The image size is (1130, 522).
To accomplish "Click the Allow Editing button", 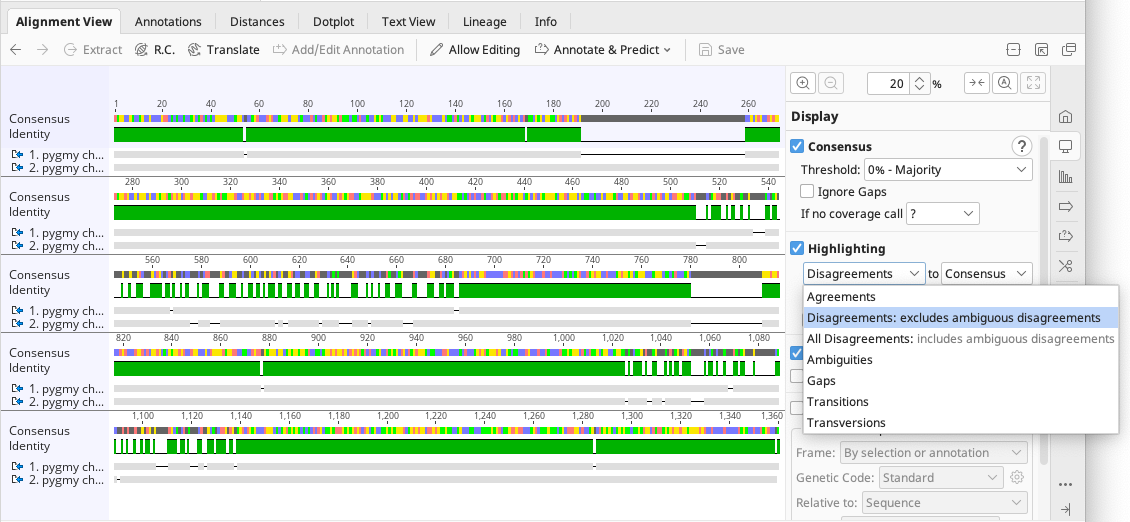I will point(475,50).
